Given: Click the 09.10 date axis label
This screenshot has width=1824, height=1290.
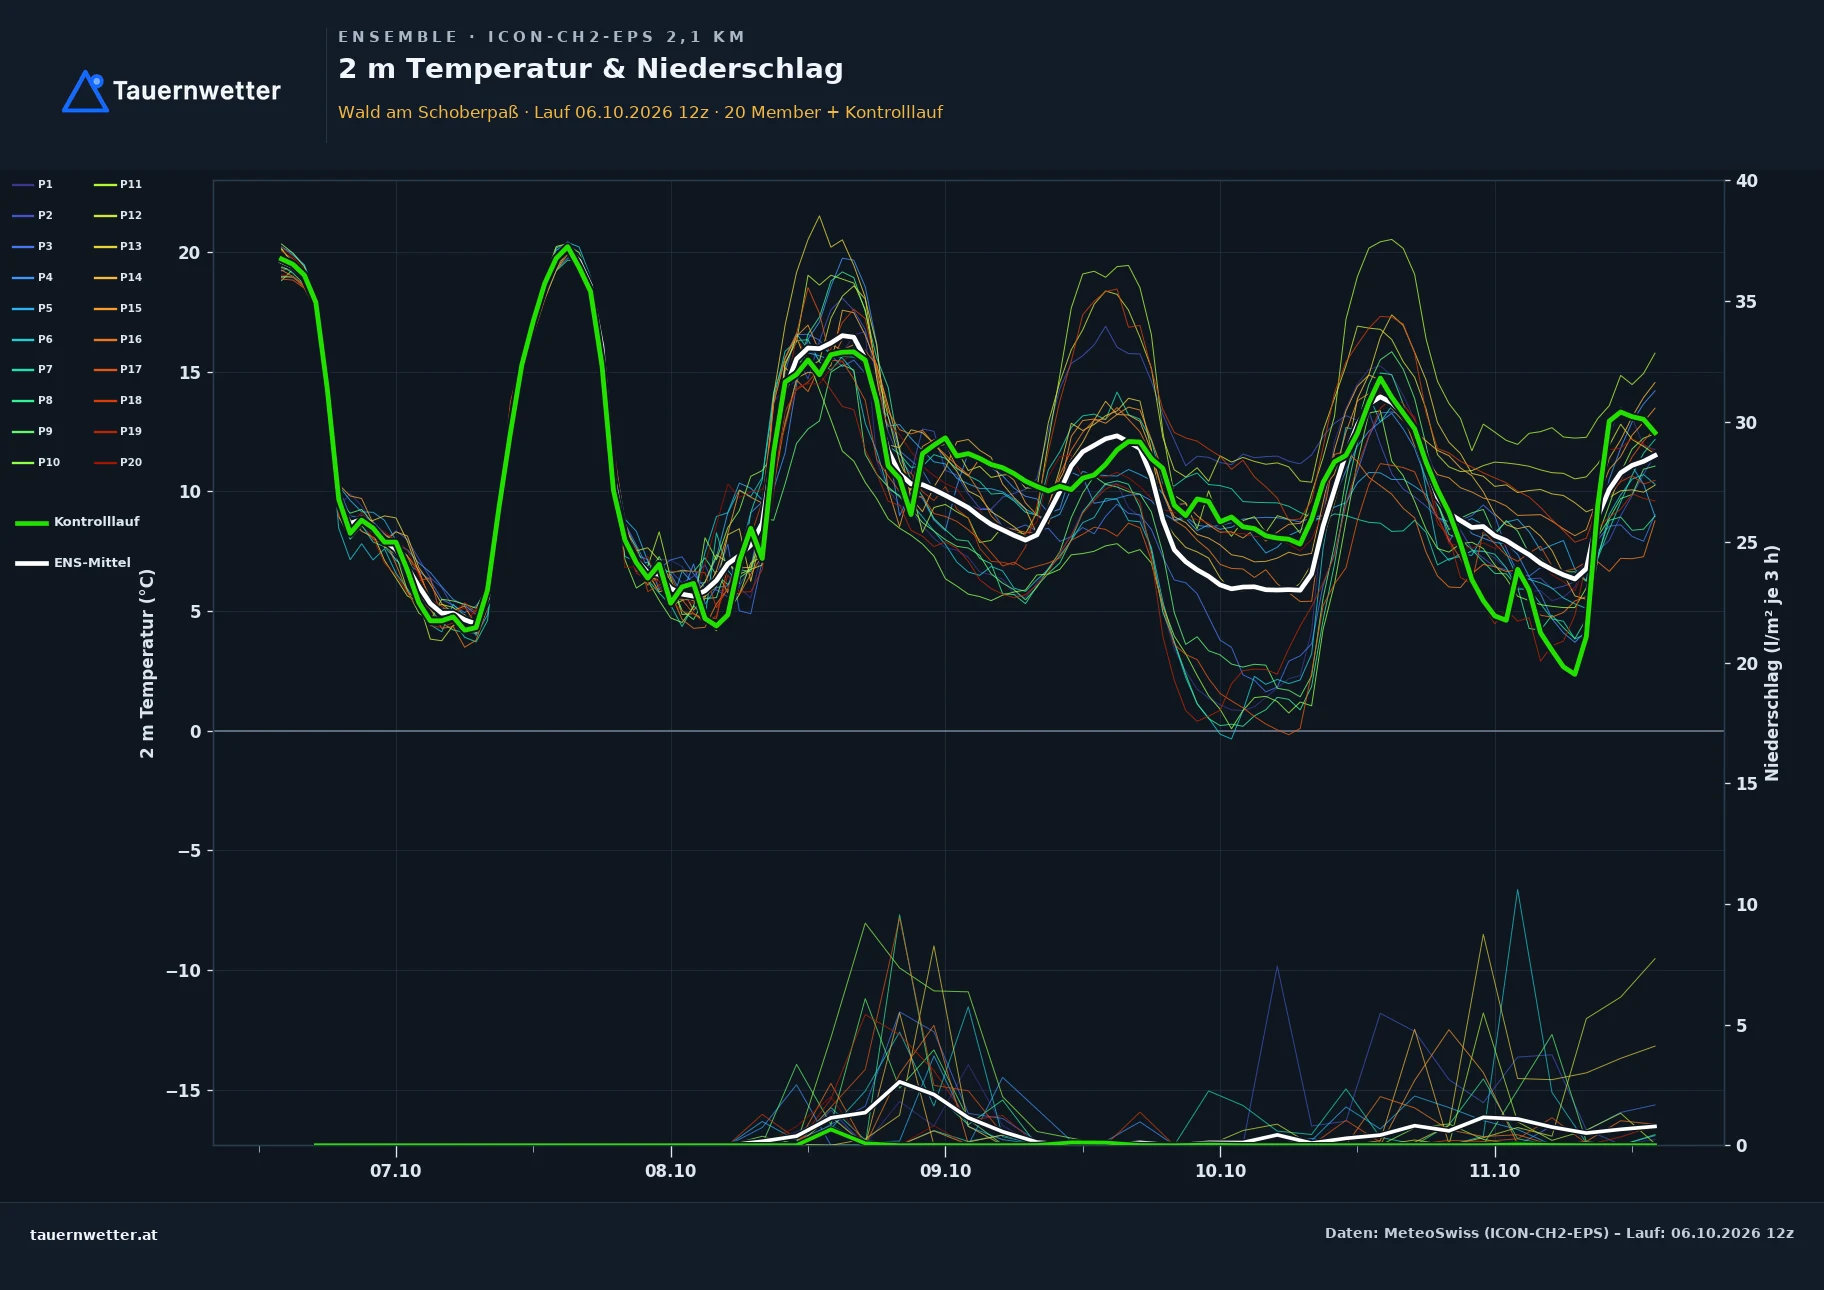Looking at the screenshot, I should pos(945,1171).
